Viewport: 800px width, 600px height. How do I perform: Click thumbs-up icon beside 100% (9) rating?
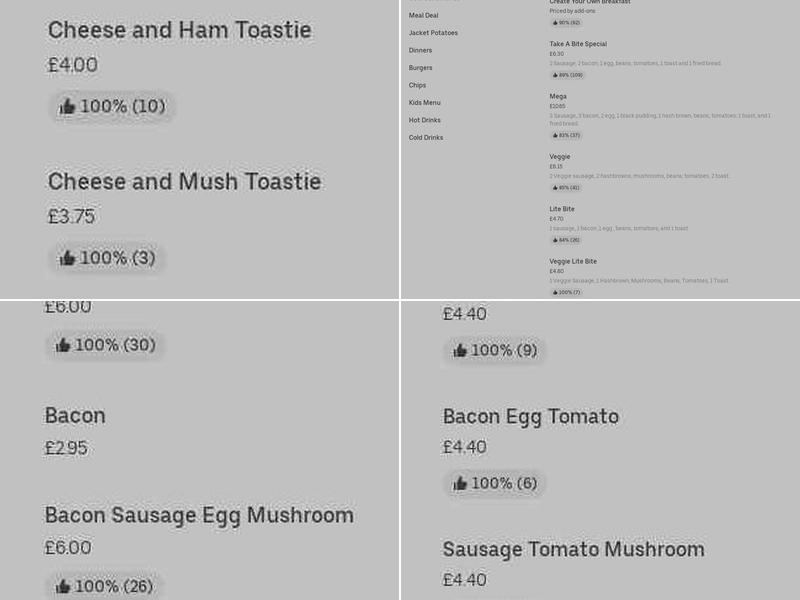pos(460,350)
